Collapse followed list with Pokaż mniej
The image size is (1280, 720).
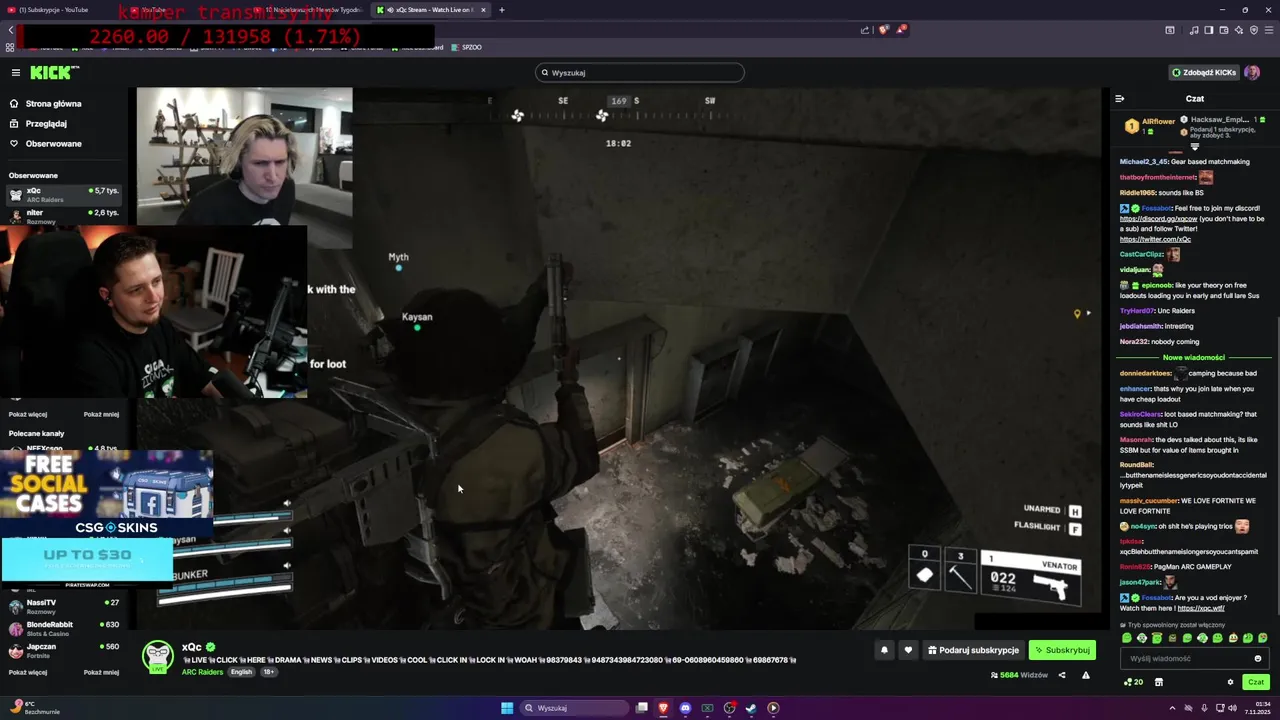(x=101, y=414)
